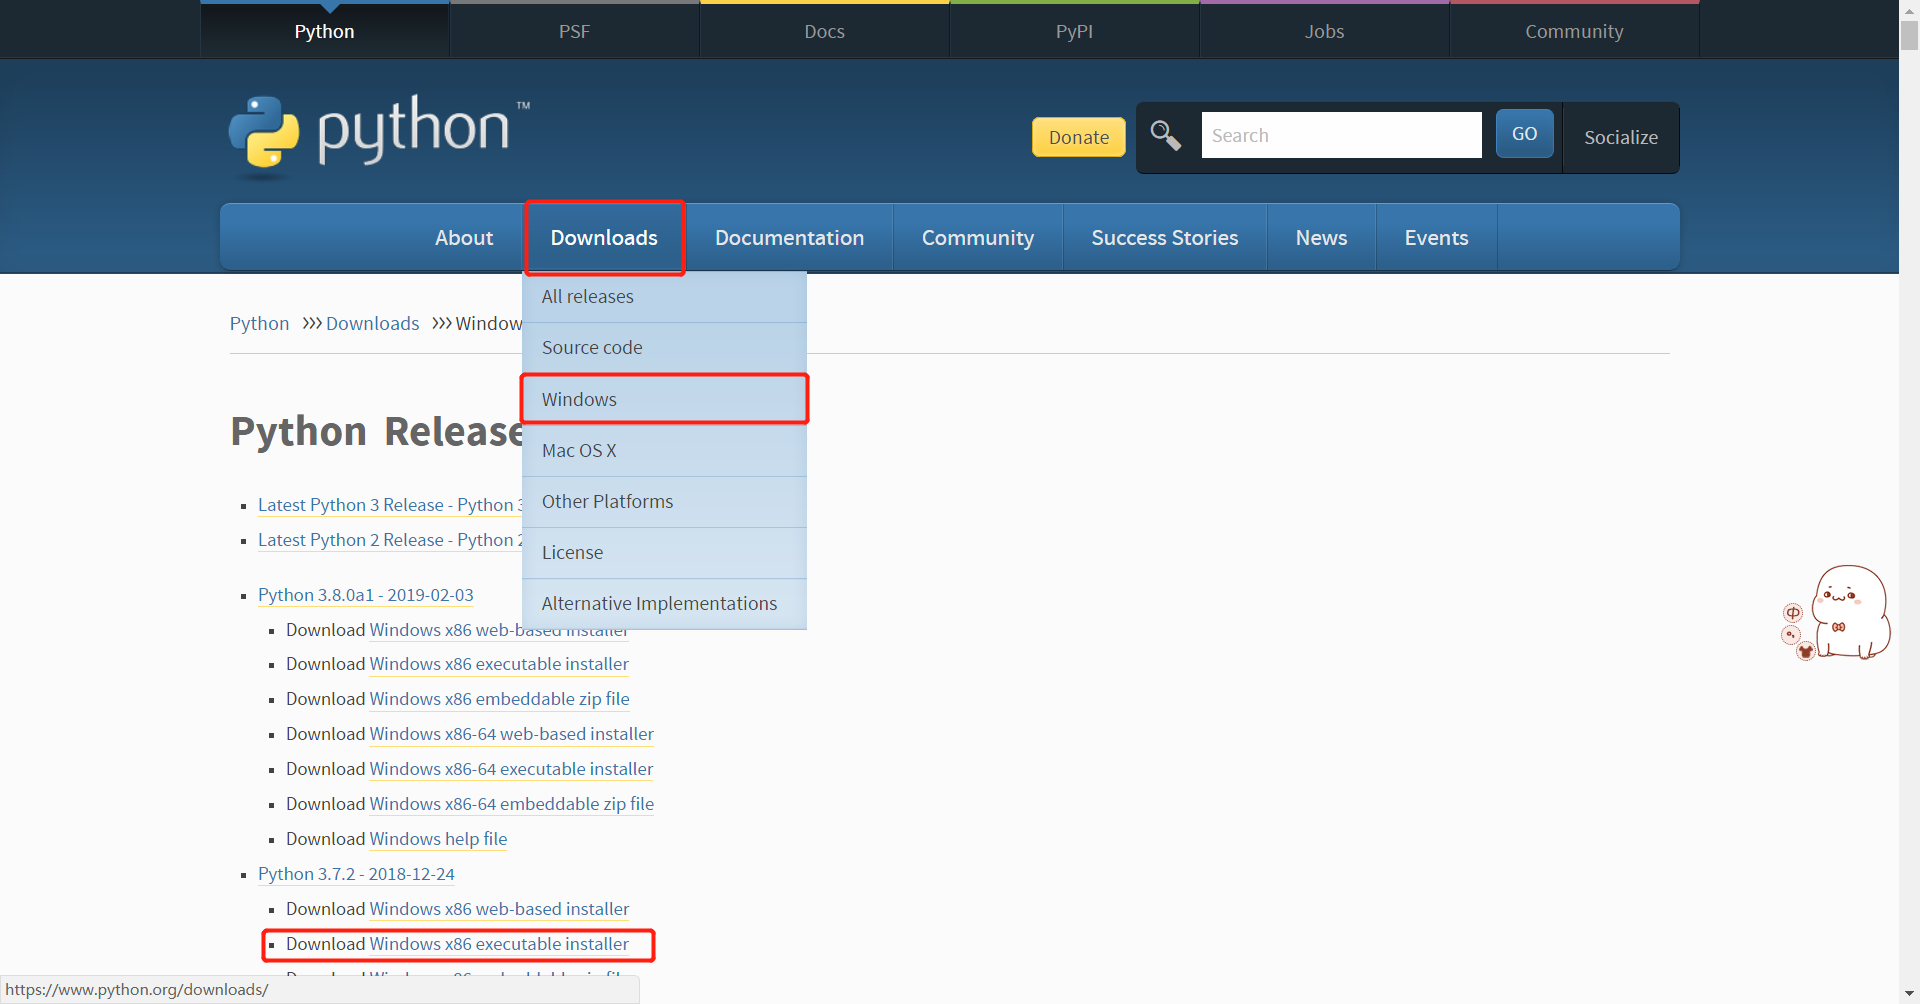Choose Windows from Downloads dropdown
1920x1004 pixels.
pos(664,399)
